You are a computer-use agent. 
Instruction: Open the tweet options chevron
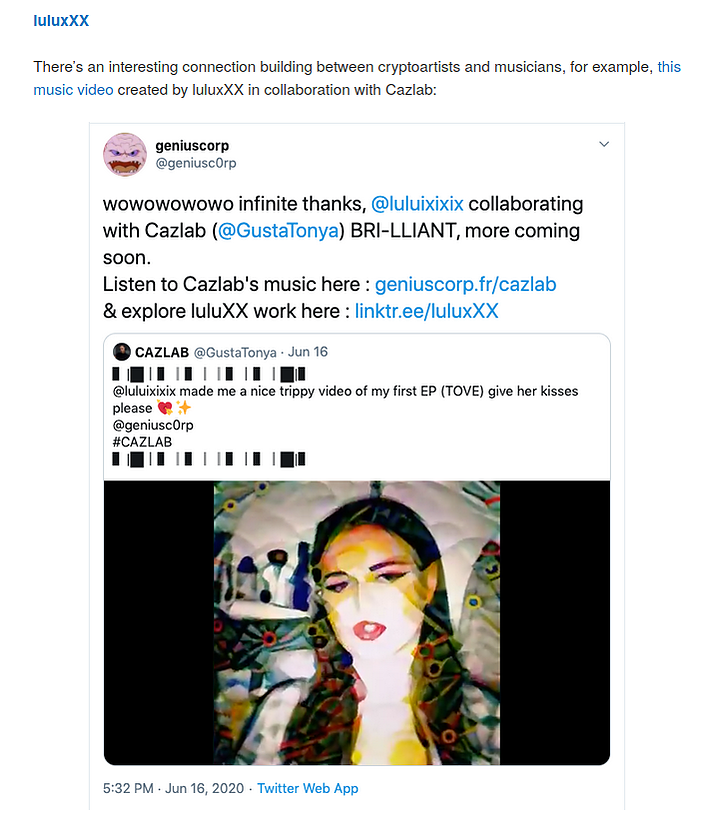tap(604, 144)
